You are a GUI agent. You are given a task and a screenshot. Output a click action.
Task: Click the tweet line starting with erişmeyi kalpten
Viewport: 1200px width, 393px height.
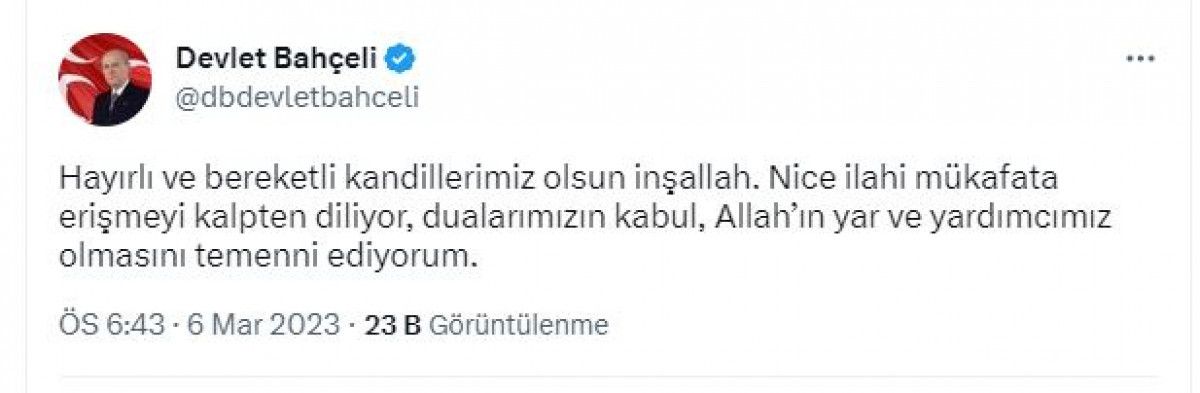point(586,218)
